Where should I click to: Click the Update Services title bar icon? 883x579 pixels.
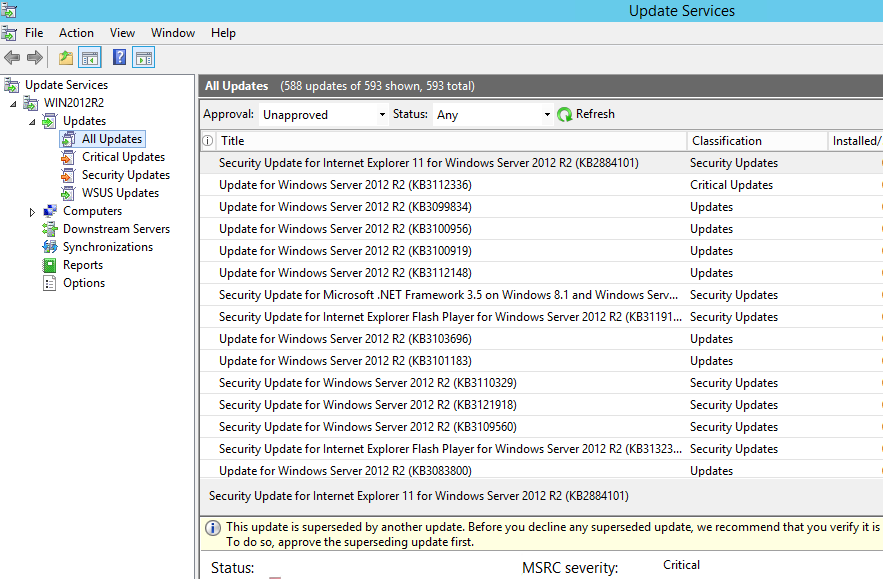click(9, 10)
